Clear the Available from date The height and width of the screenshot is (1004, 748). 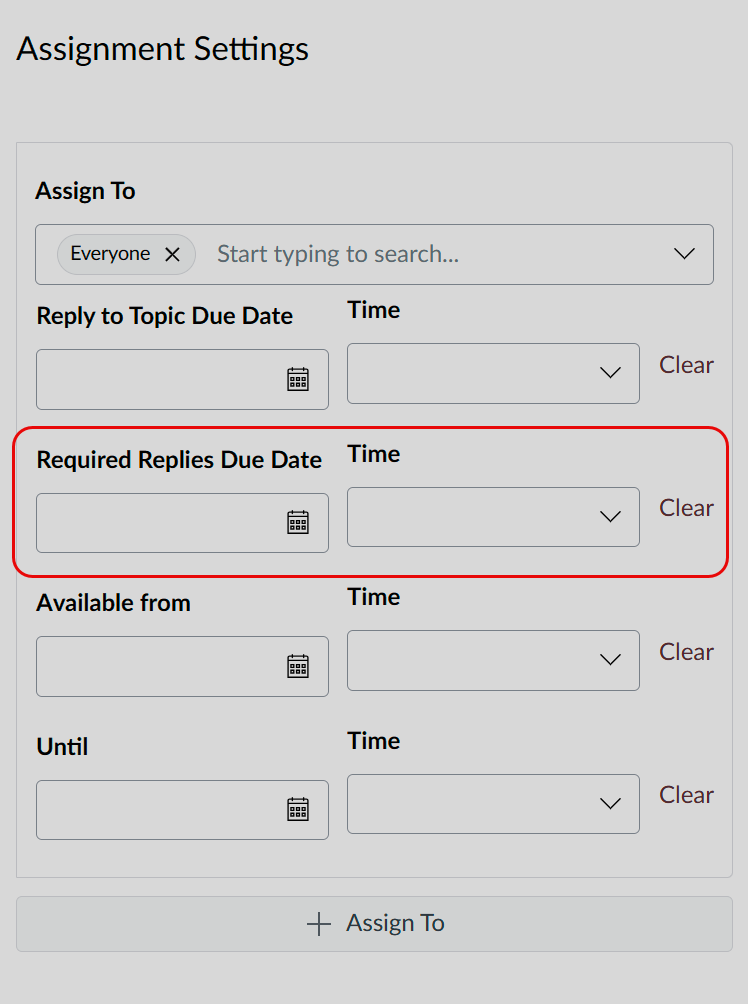pos(687,652)
